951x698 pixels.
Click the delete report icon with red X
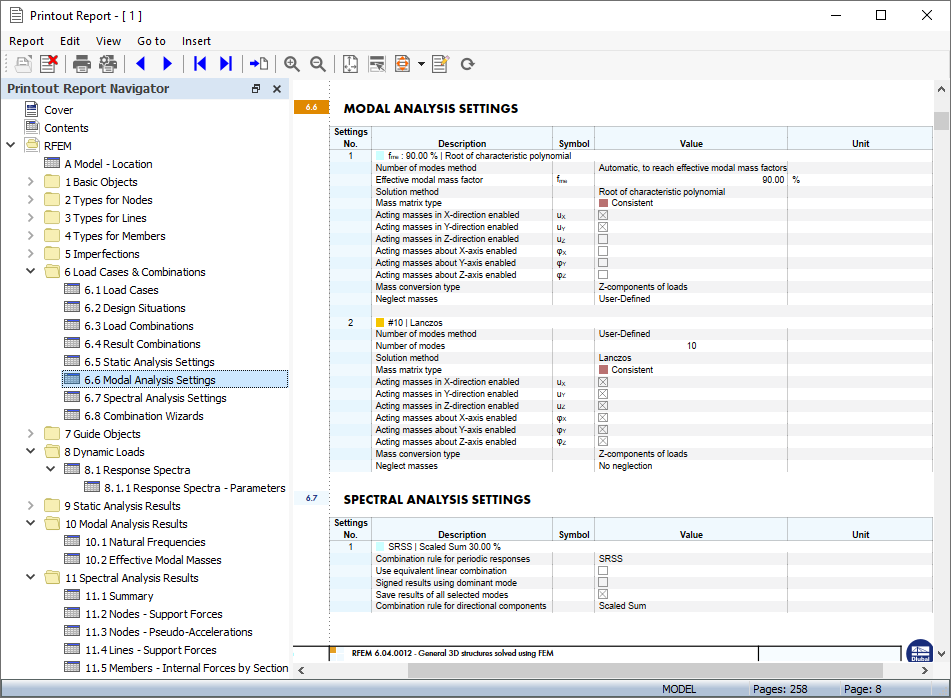click(48, 64)
